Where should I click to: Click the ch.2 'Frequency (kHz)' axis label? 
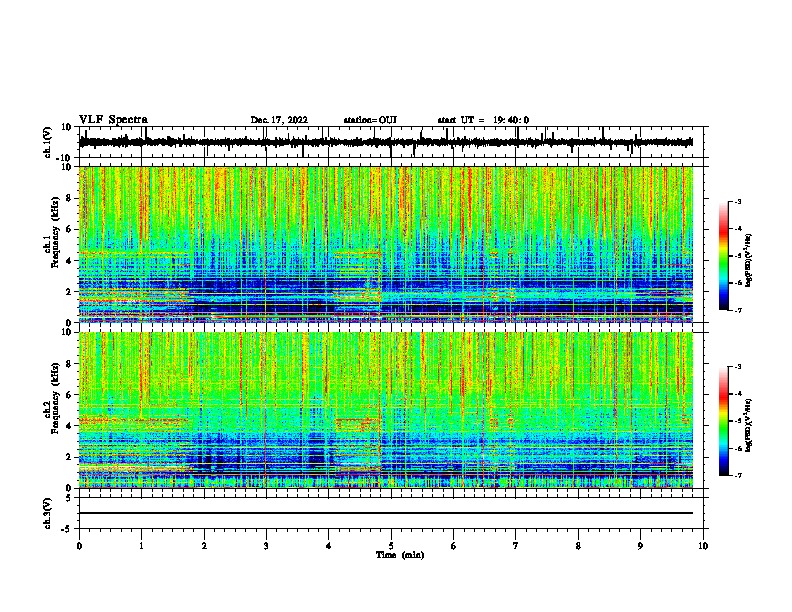(x=55, y=398)
